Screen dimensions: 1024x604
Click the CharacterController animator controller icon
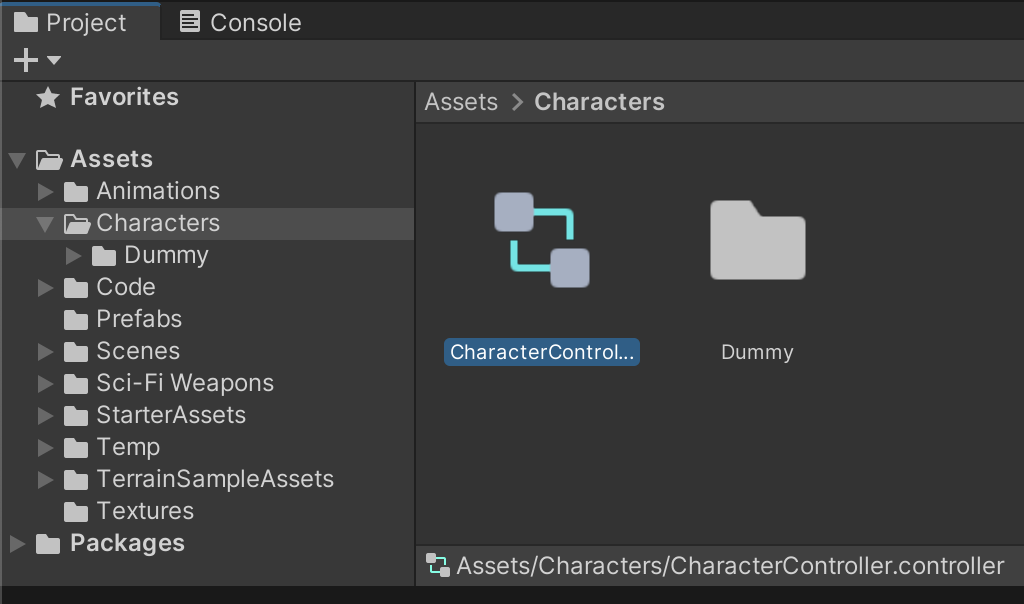pyautogui.click(x=541, y=240)
